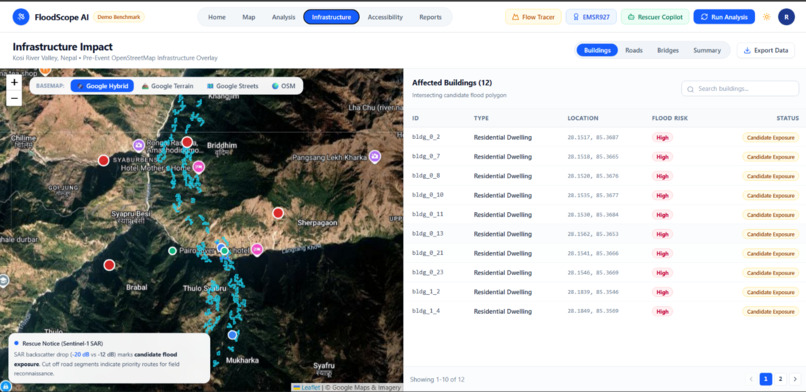Open the Analysis nav tab

tap(283, 17)
